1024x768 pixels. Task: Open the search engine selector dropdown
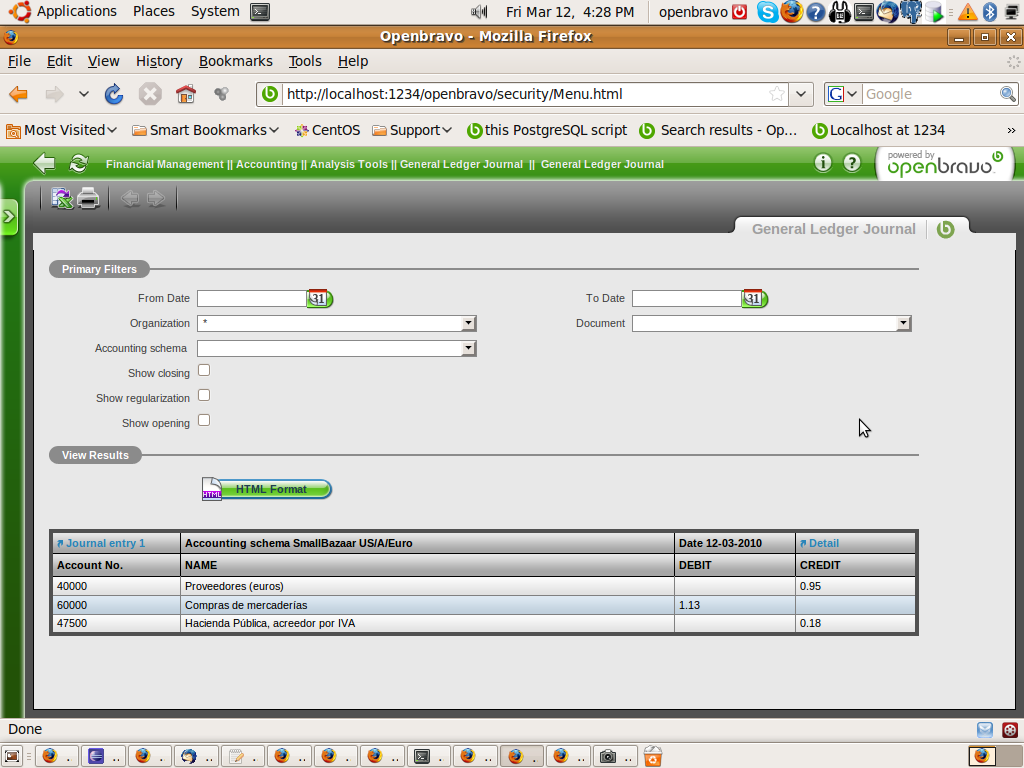(843, 94)
